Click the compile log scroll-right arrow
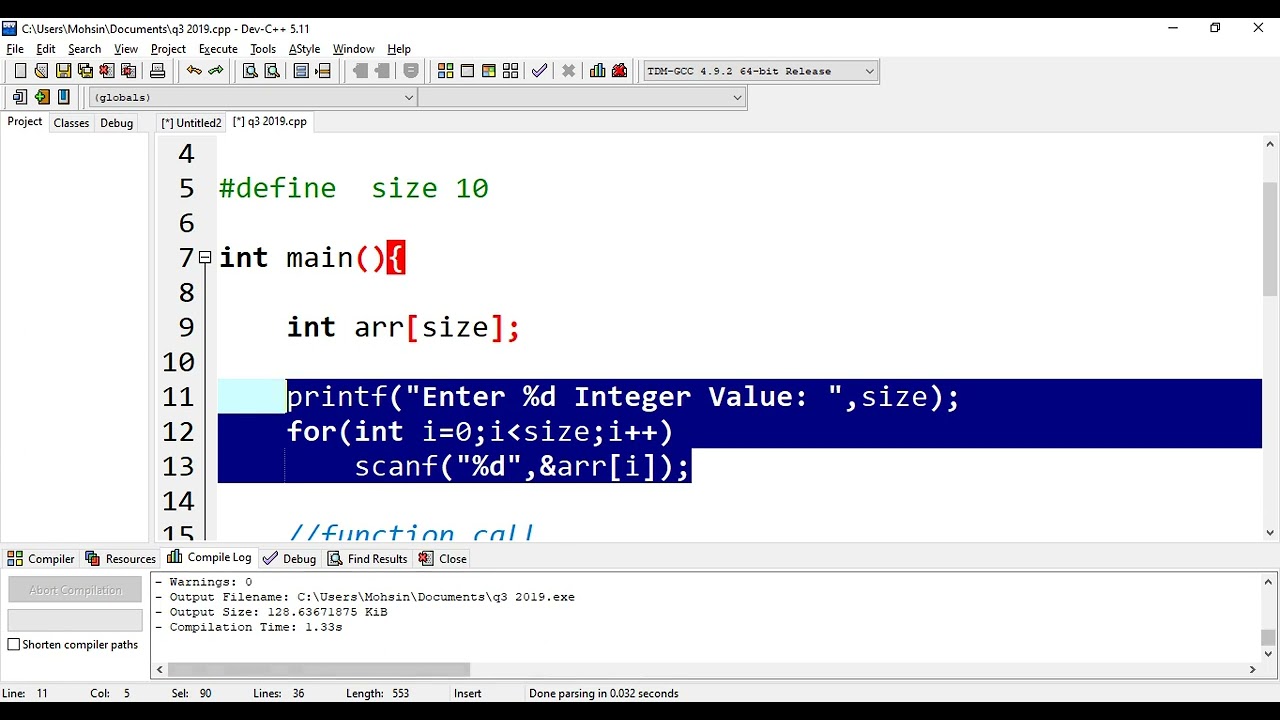Screen dimensions: 1280x720 tap(1253, 670)
